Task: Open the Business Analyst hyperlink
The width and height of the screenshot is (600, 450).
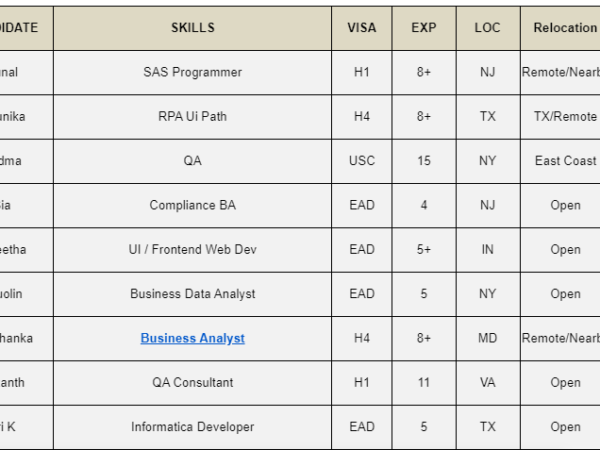Action: (192, 338)
